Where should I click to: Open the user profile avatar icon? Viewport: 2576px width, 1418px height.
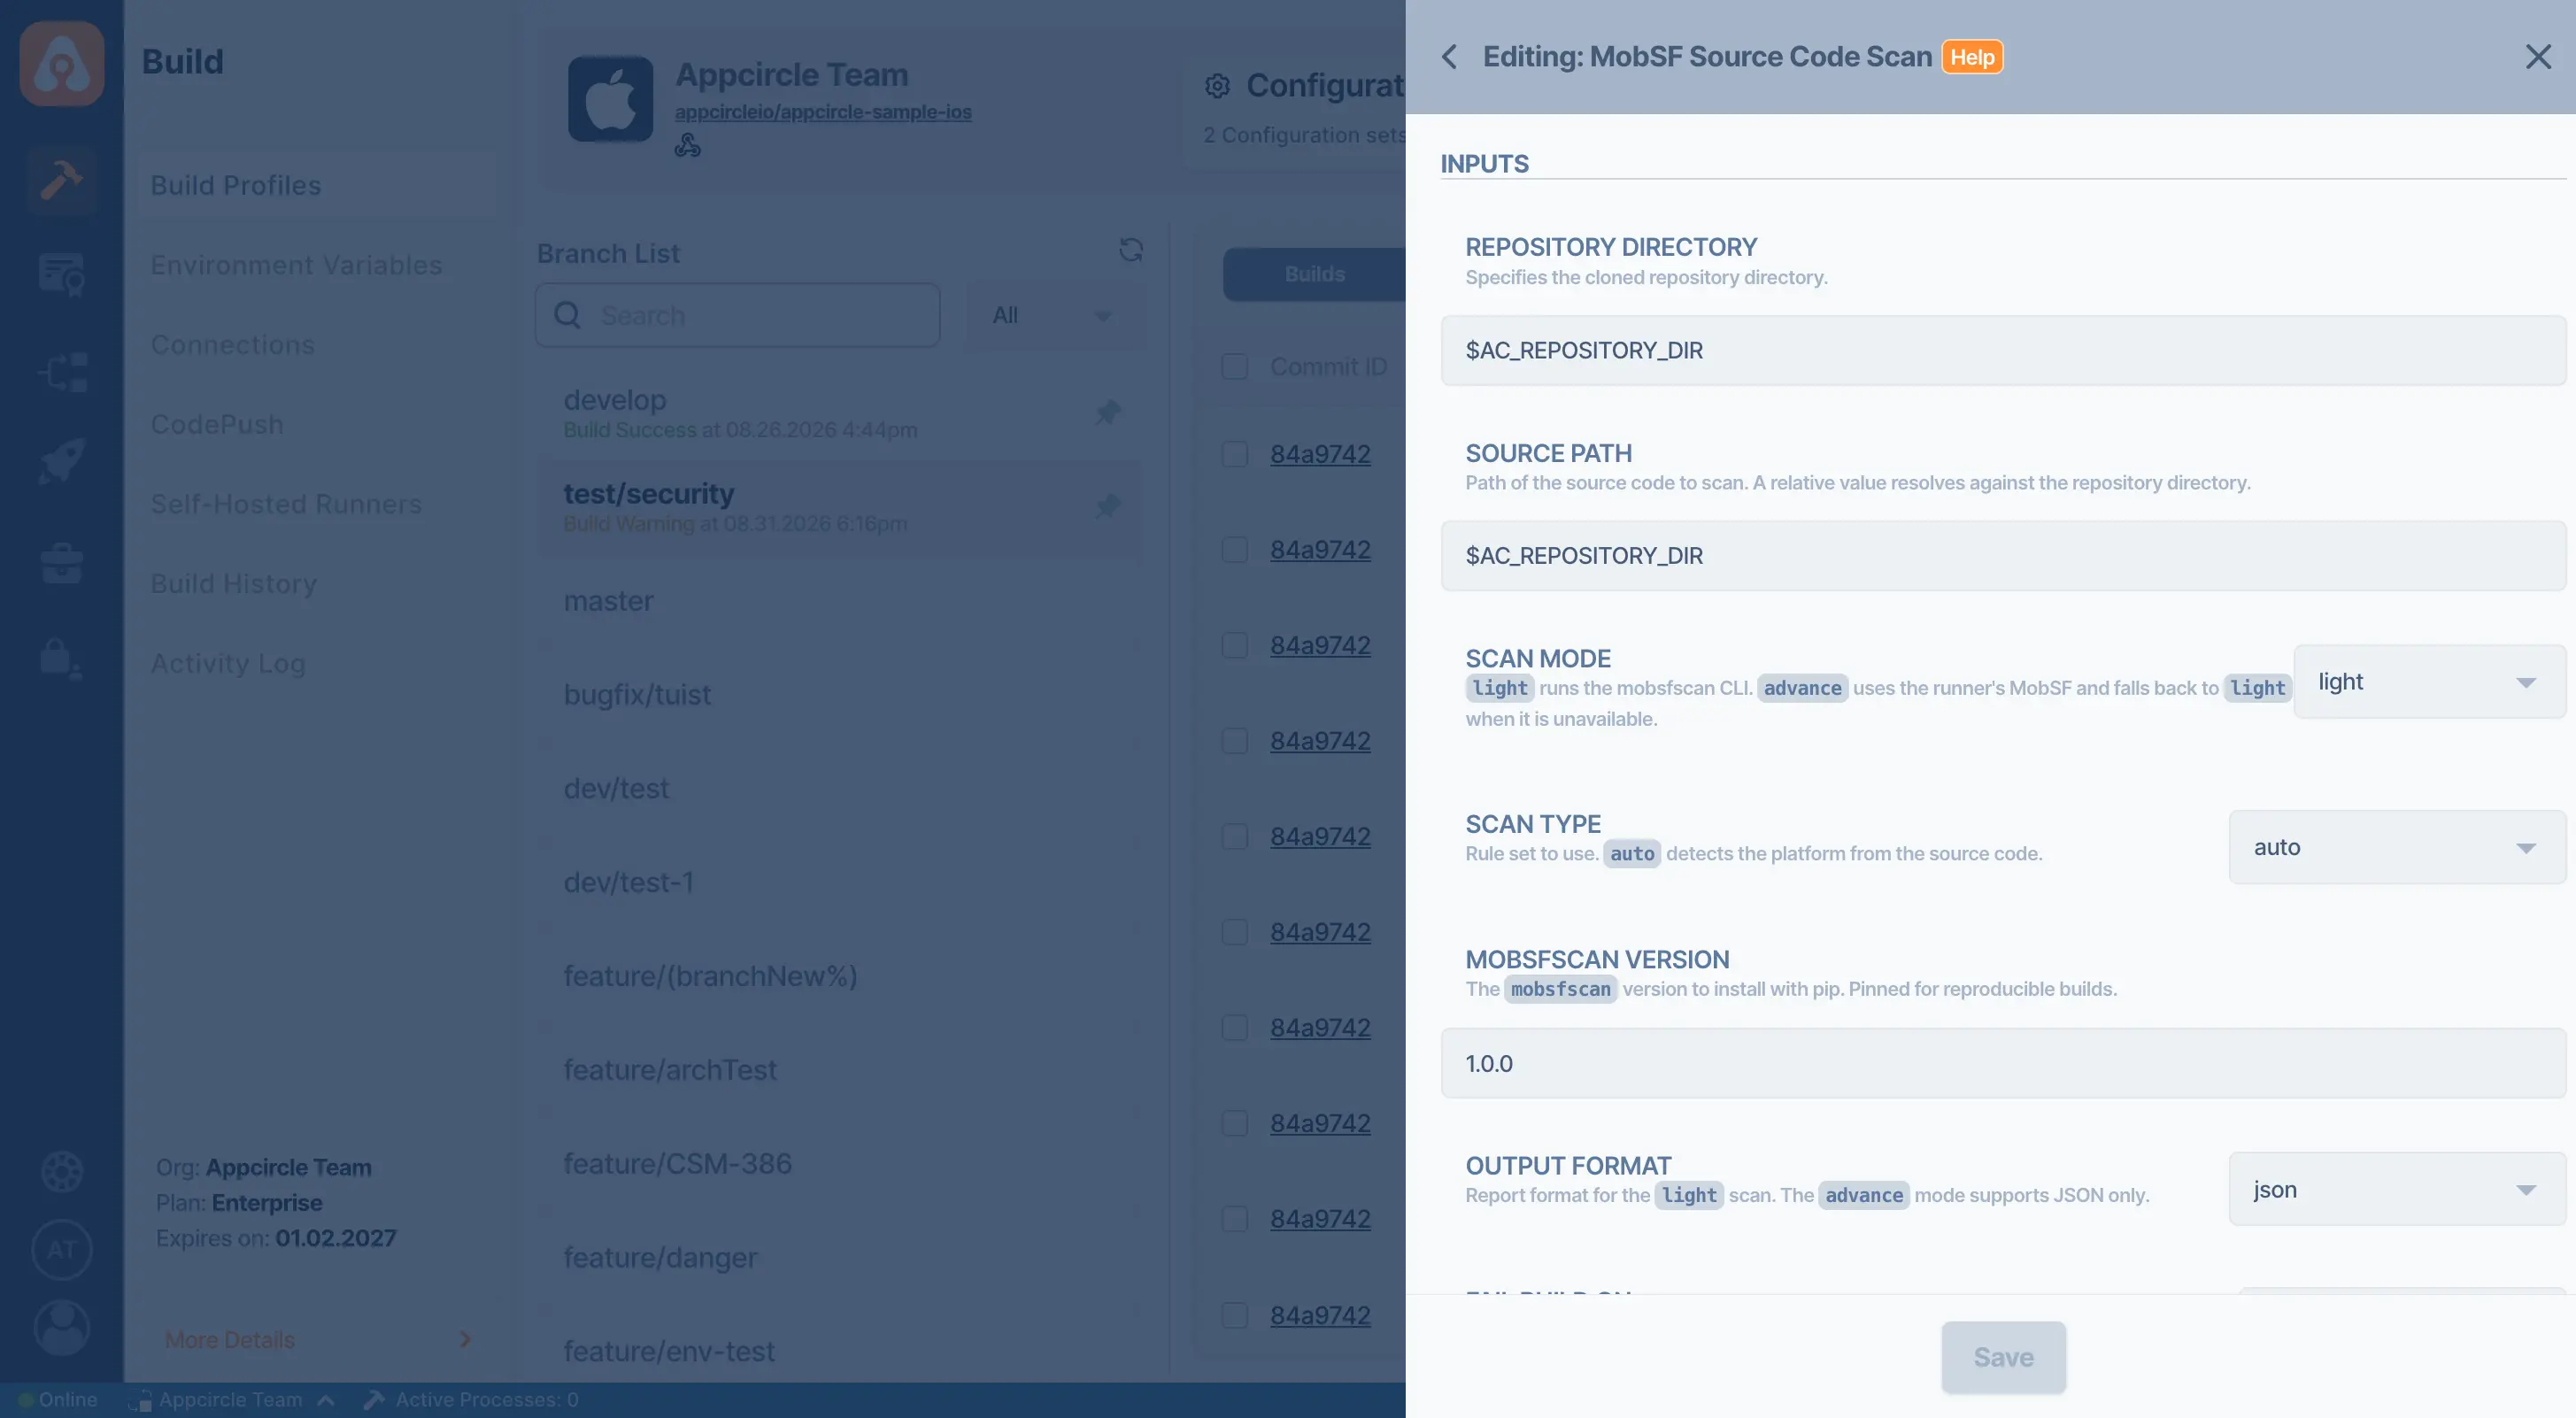pos(62,1328)
